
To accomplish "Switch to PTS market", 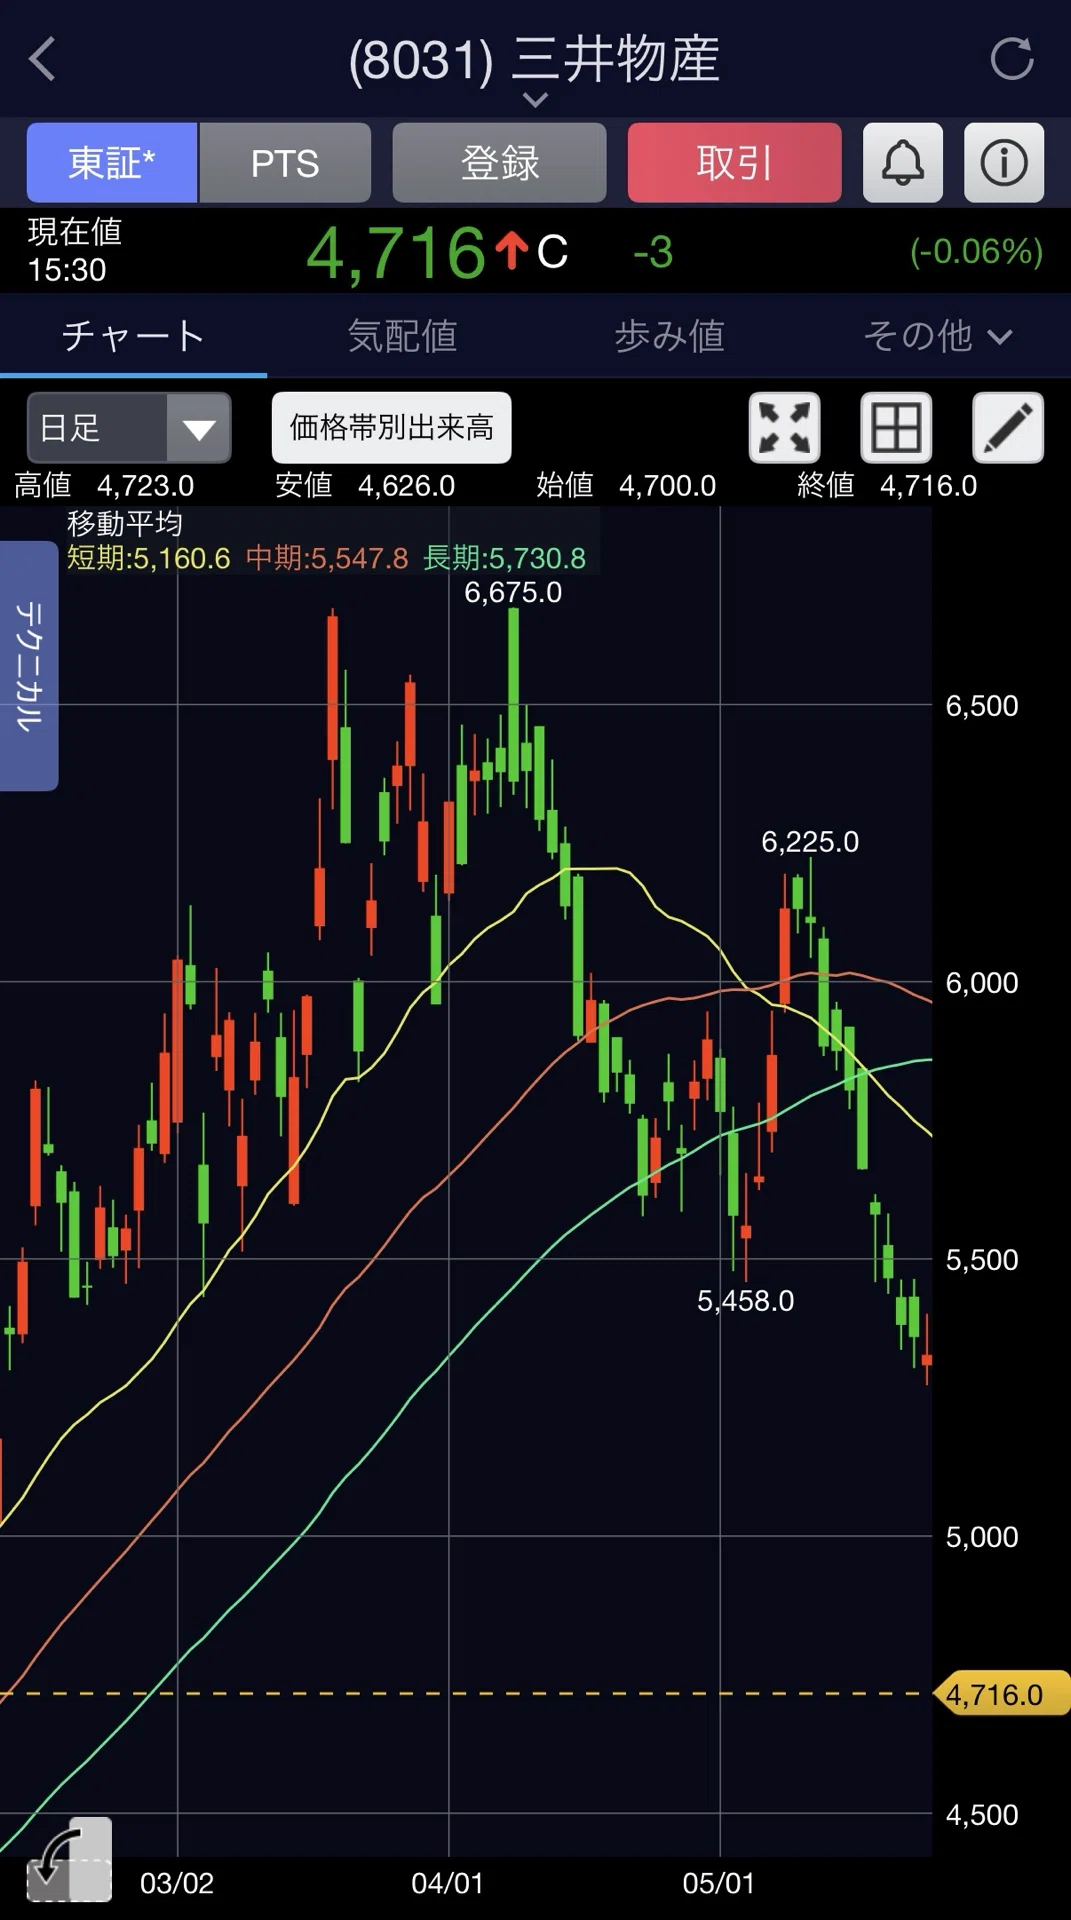I will 285,163.
